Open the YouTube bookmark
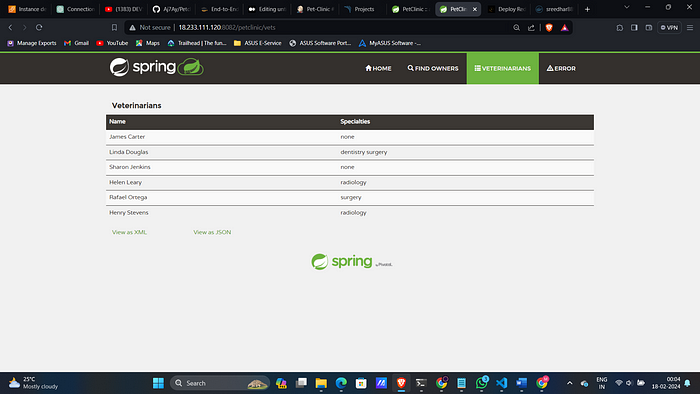The image size is (700, 394). click(x=112, y=43)
